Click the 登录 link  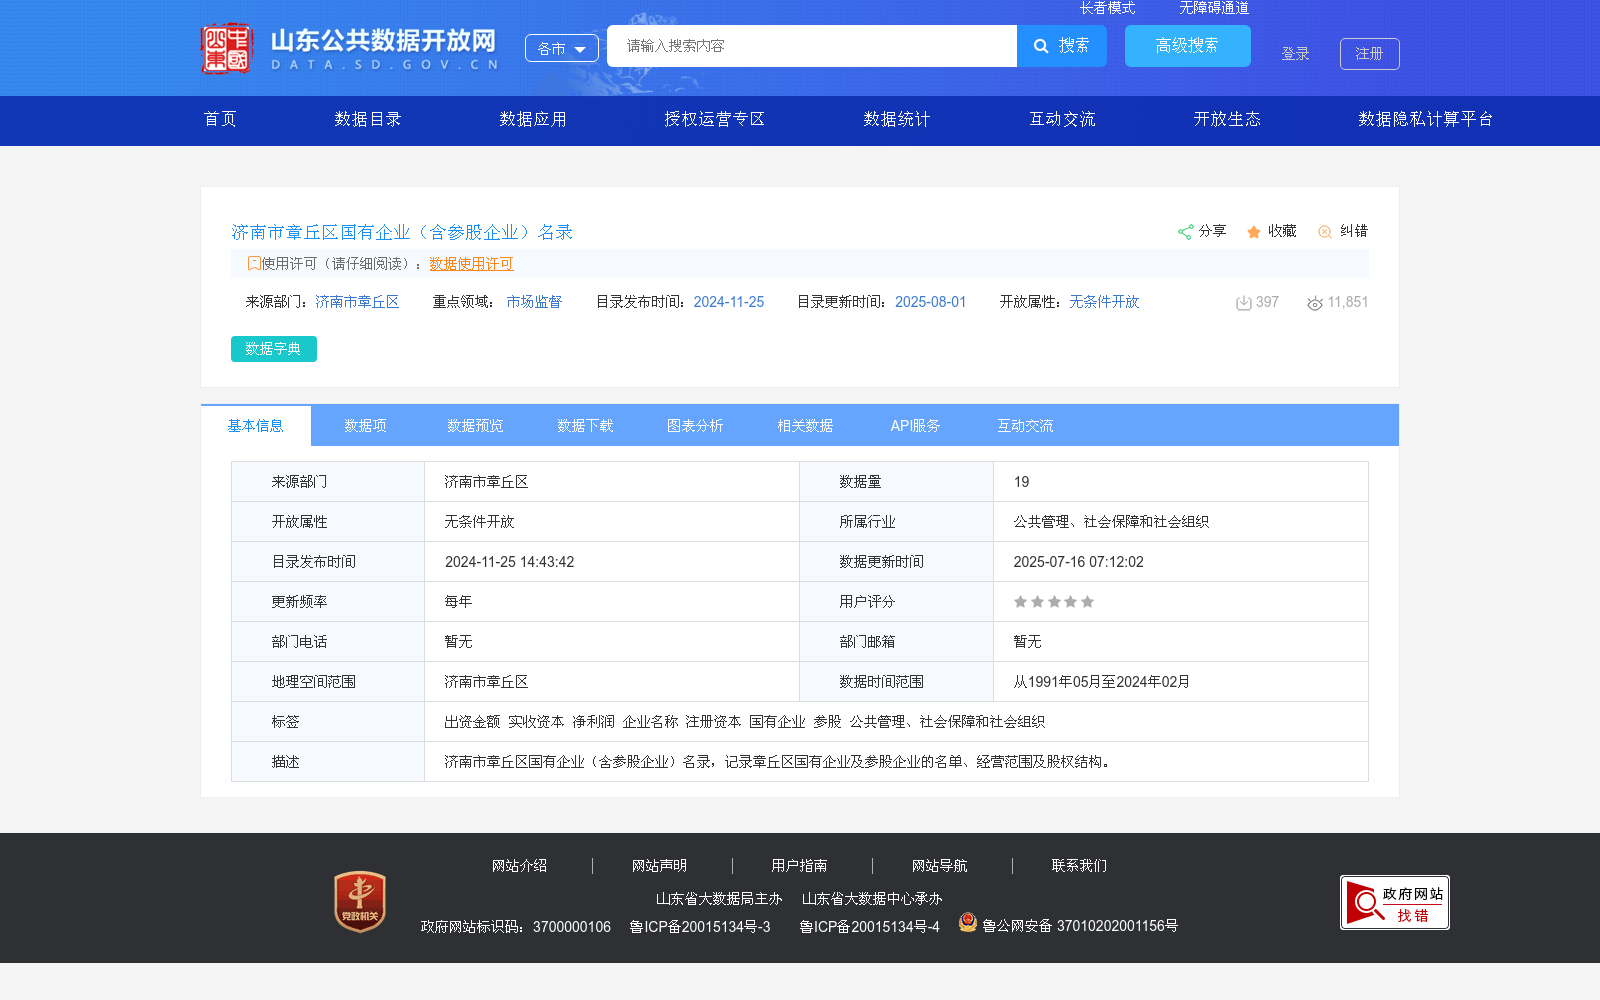pos(1296,54)
